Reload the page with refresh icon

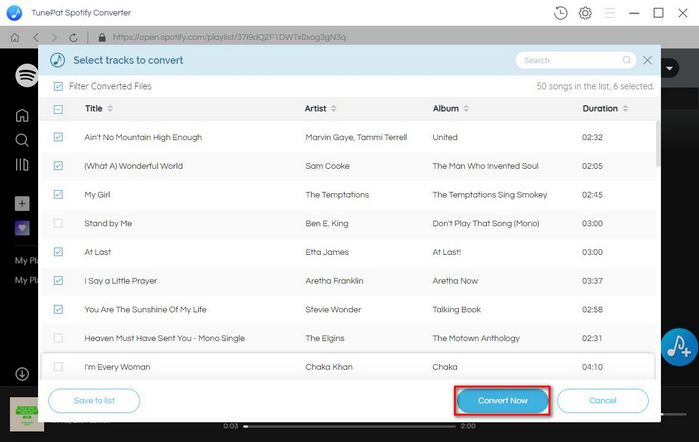click(x=74, y=37)
